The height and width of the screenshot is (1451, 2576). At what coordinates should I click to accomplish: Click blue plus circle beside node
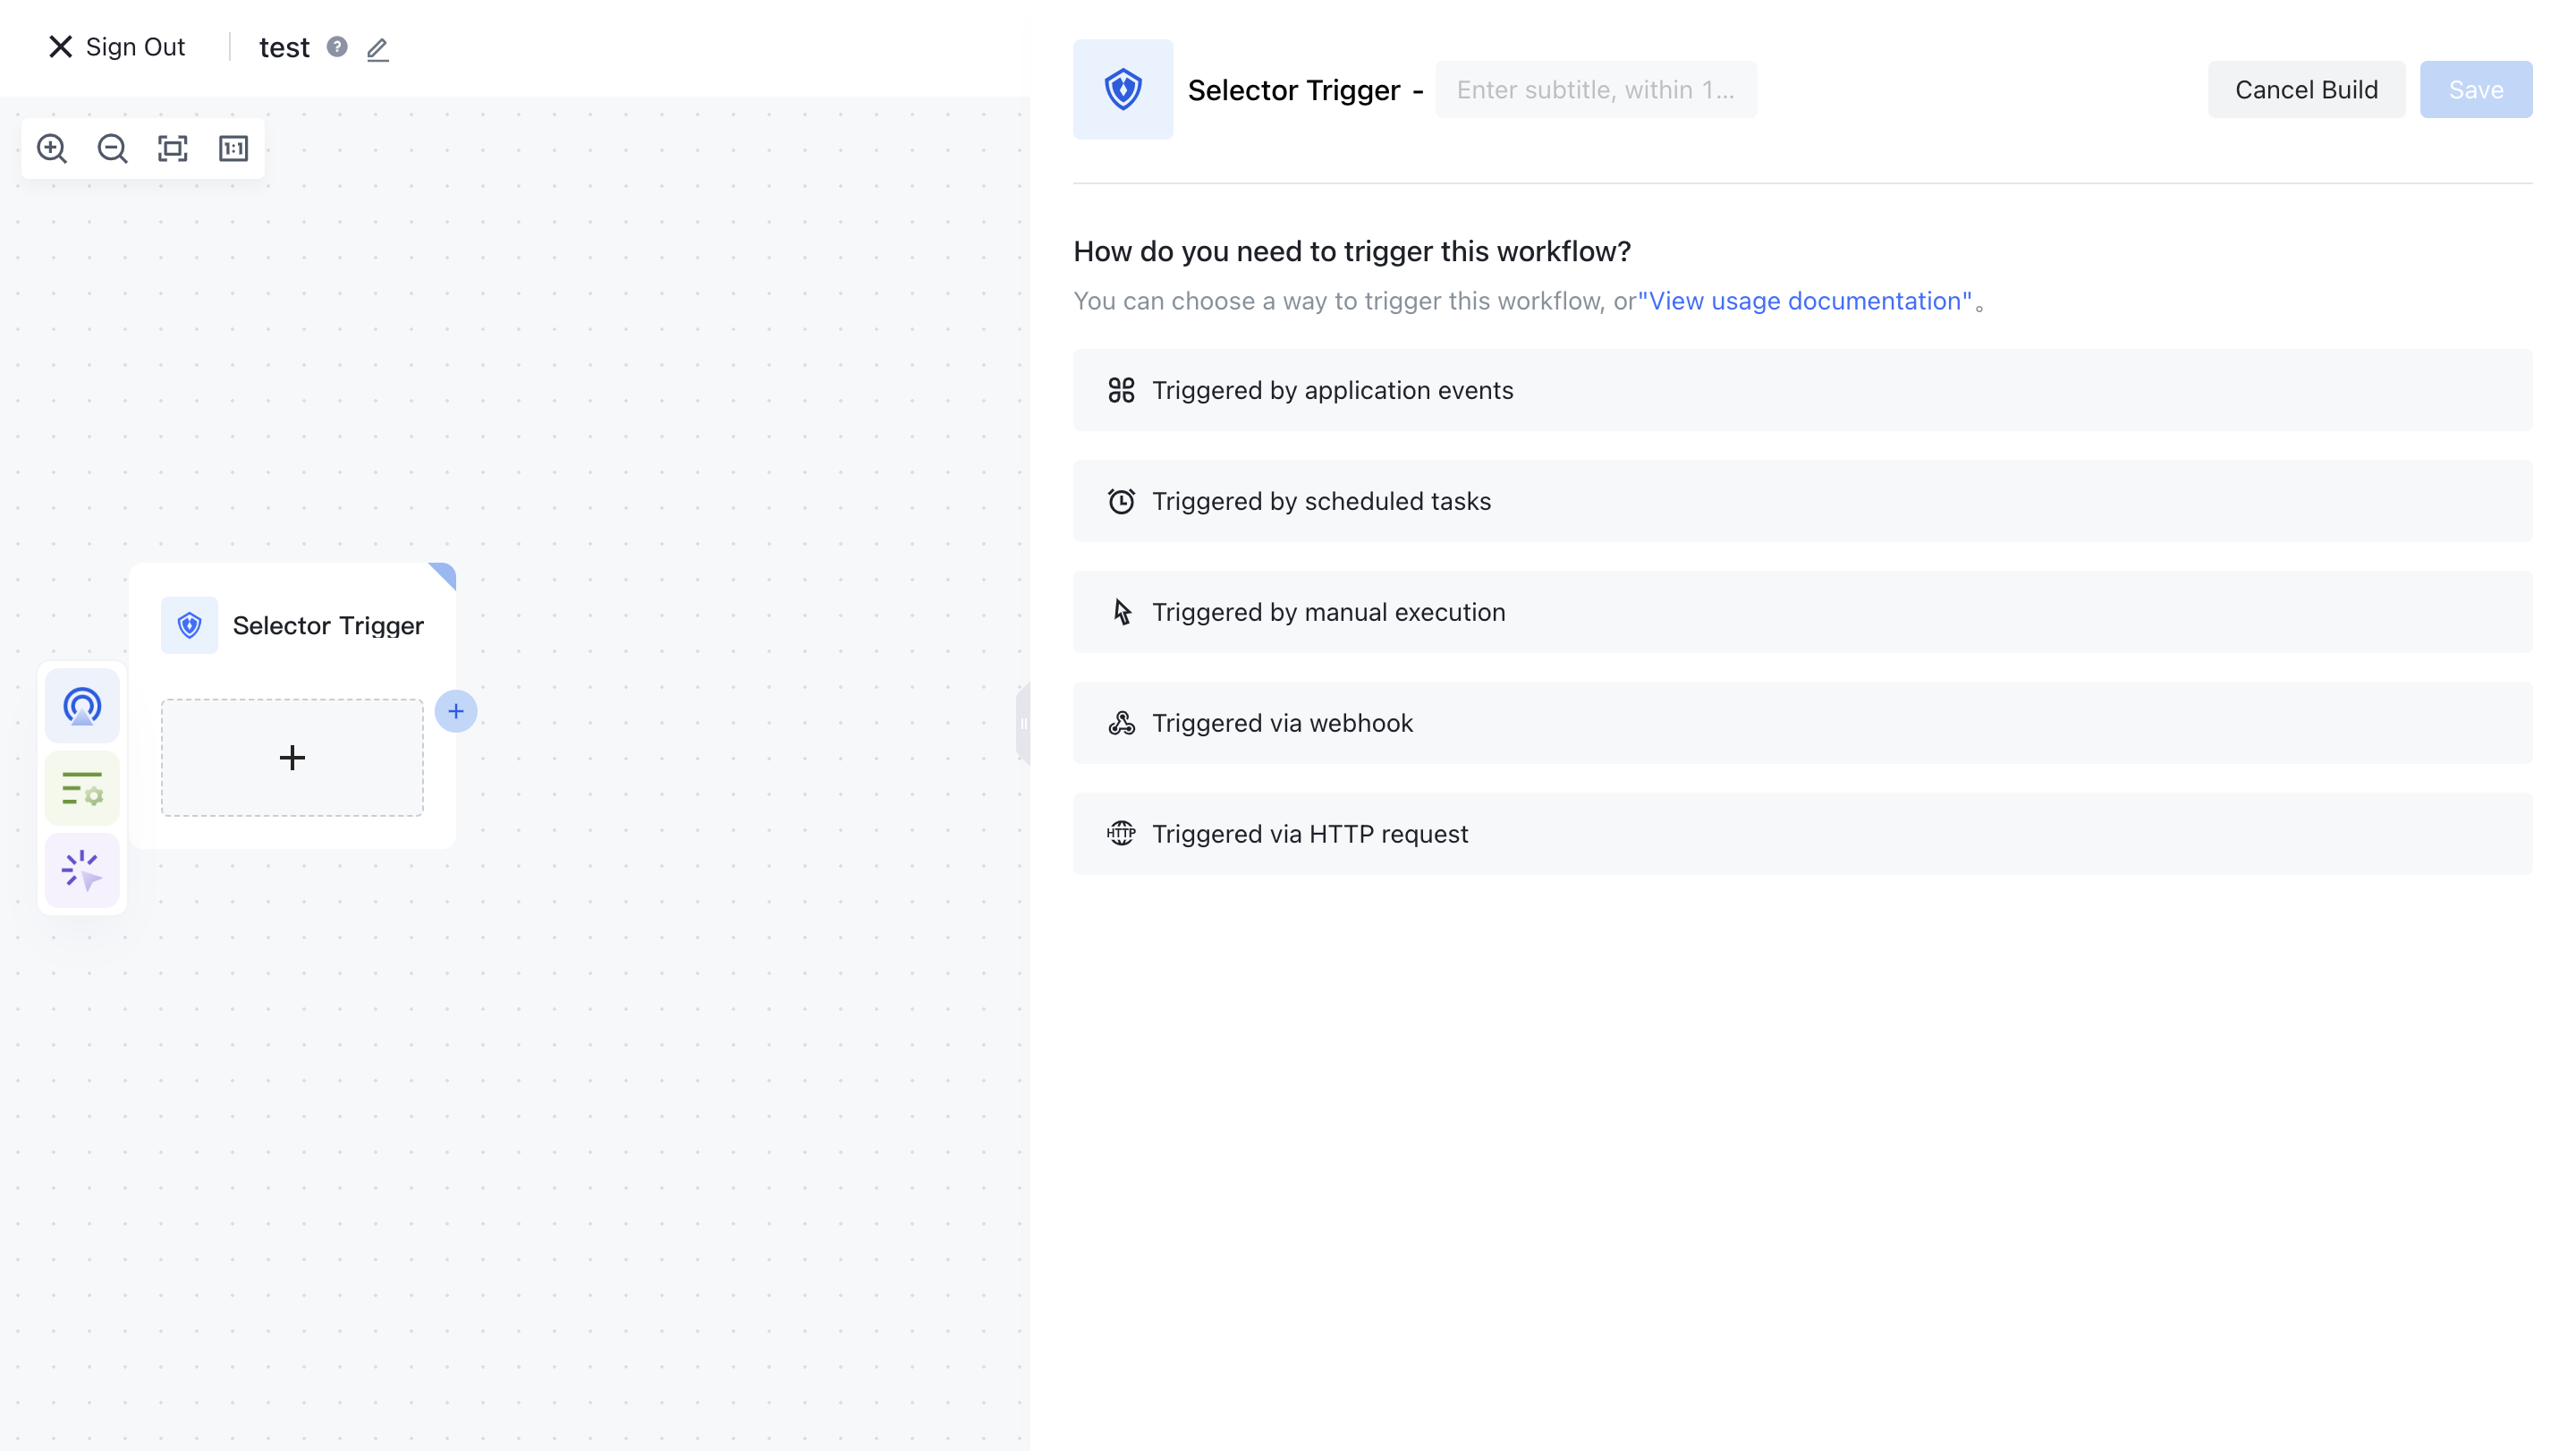point(456,711)
